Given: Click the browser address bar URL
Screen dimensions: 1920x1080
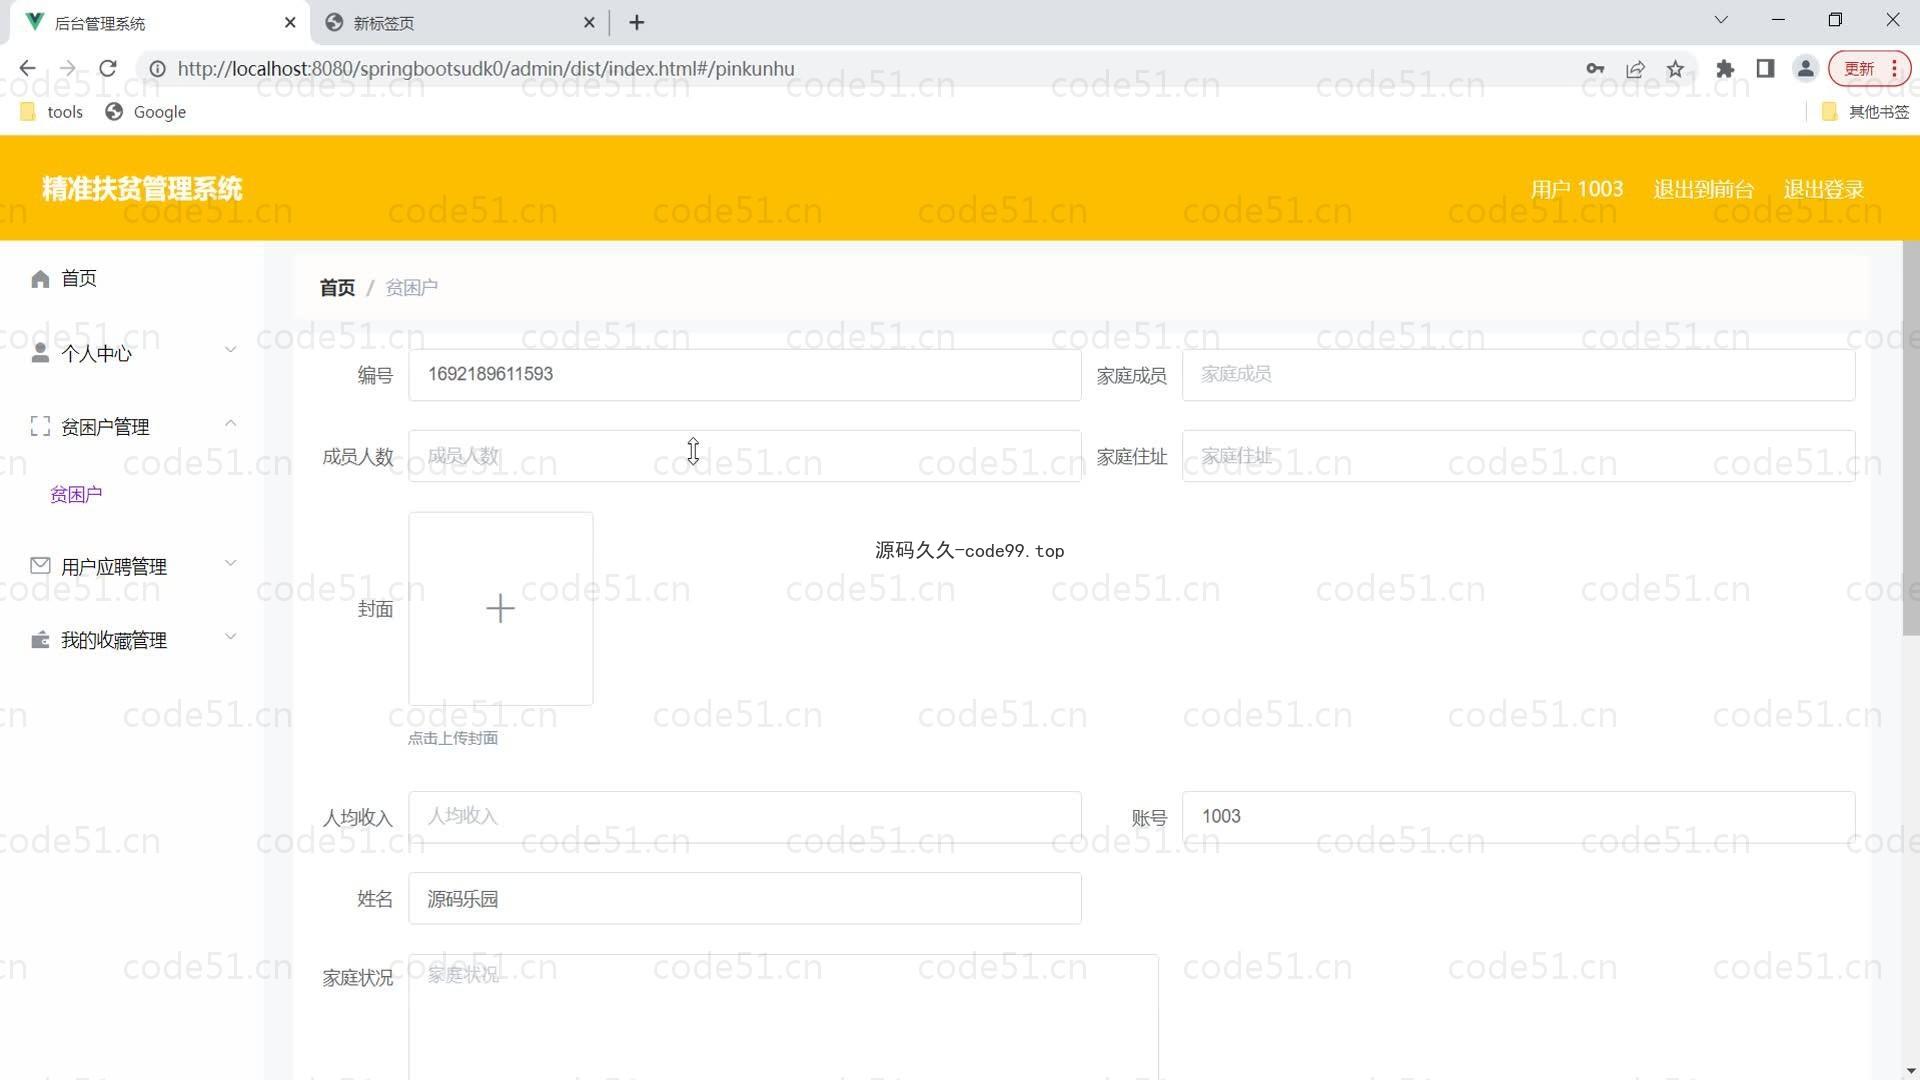Looking at the screenshot, I should (486, 69).
